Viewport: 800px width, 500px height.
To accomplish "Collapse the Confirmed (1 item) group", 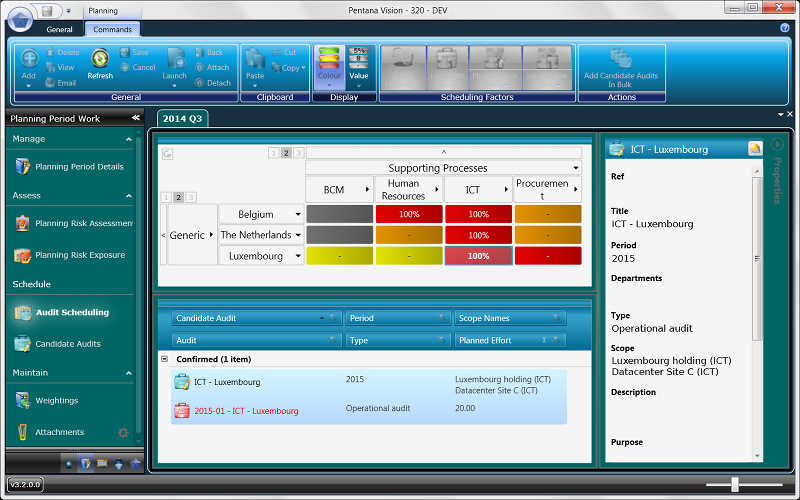I will coord(164,359).
